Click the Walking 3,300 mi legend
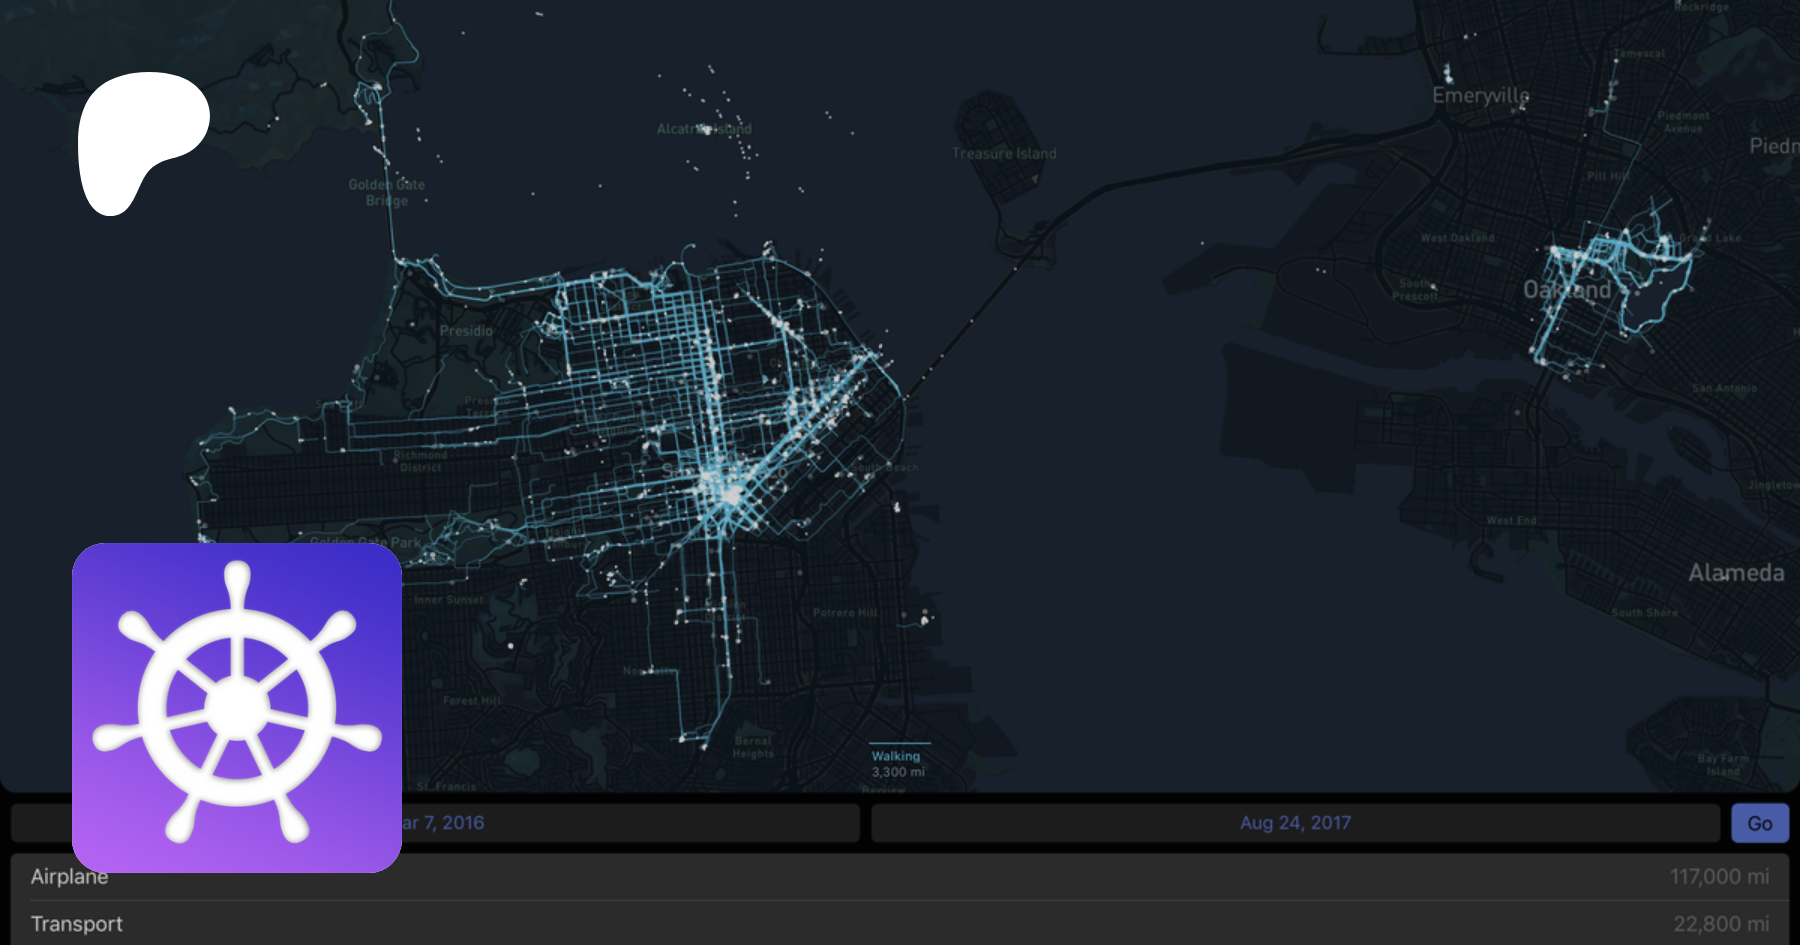This screenshot has width=1800, height=945. tap(897, 763)
